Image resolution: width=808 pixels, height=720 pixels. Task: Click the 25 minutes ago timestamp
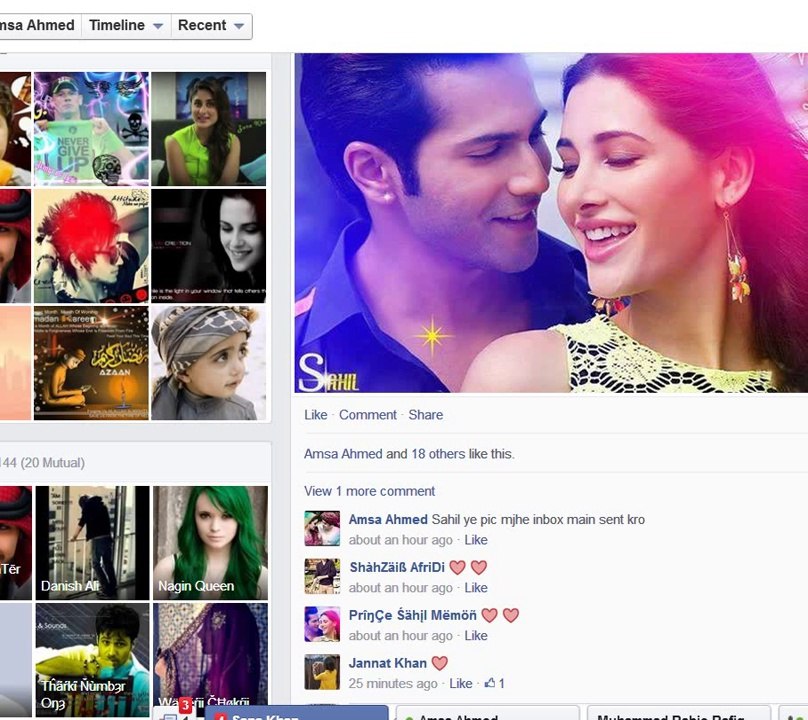click(393, 684)
